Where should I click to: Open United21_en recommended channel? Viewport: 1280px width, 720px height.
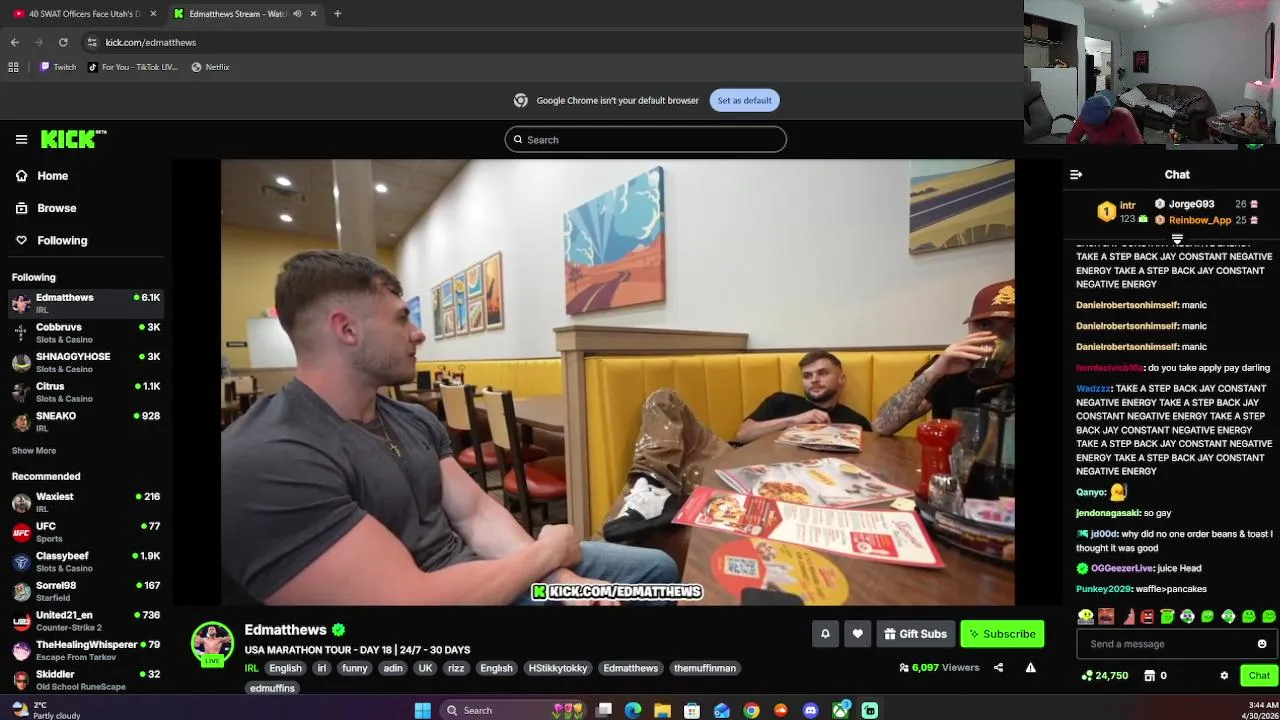tap(86, 621)
